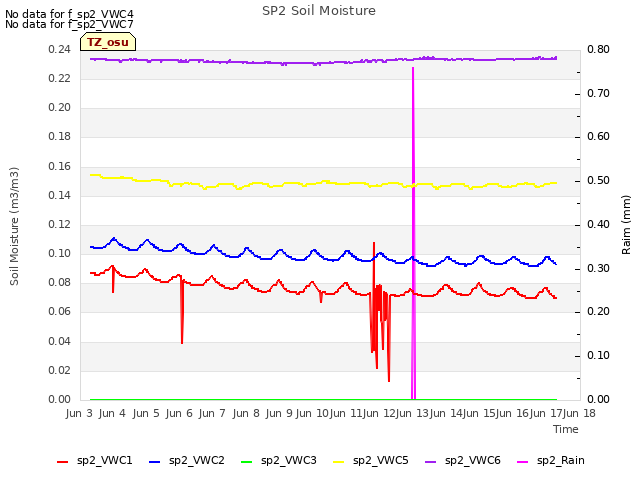
Task: Click the Jun 3 x-axis tick label
Action: (79, 413)
